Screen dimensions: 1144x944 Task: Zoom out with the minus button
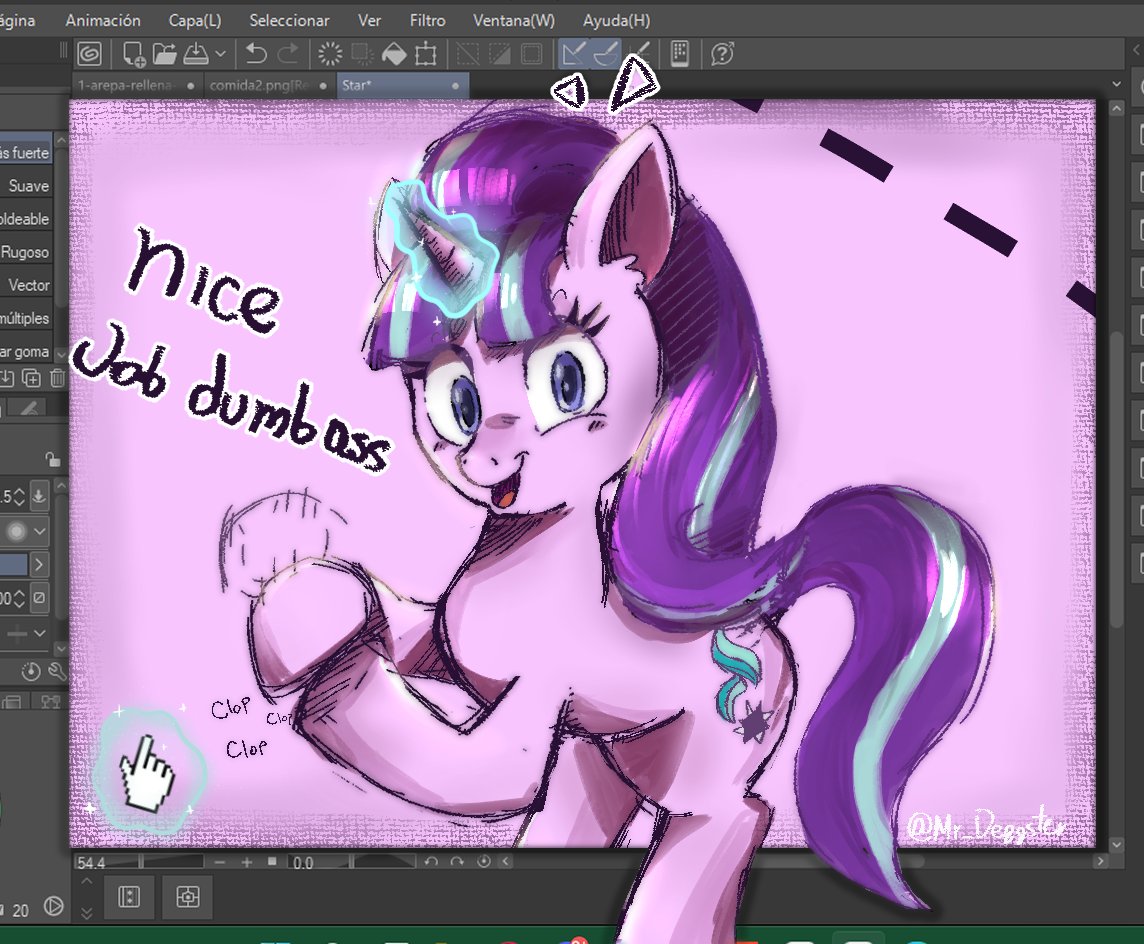coord(220,862)
